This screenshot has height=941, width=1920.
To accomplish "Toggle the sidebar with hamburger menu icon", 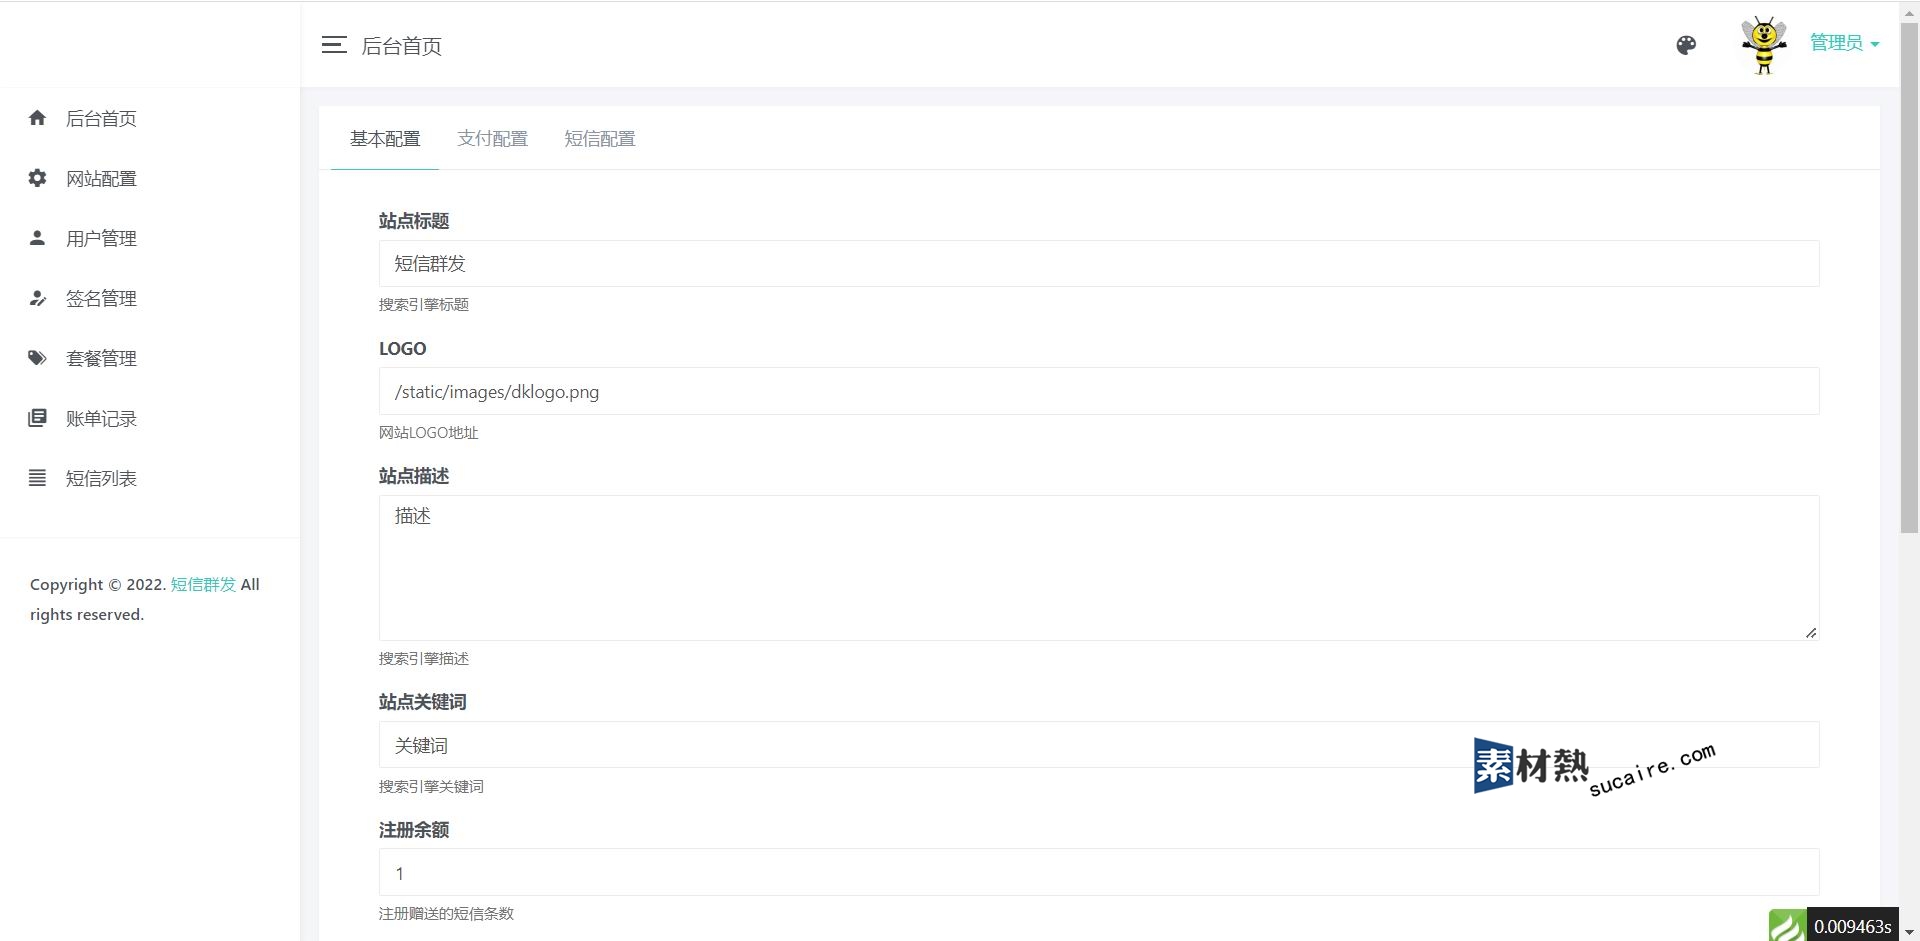I will pos(334,45).
